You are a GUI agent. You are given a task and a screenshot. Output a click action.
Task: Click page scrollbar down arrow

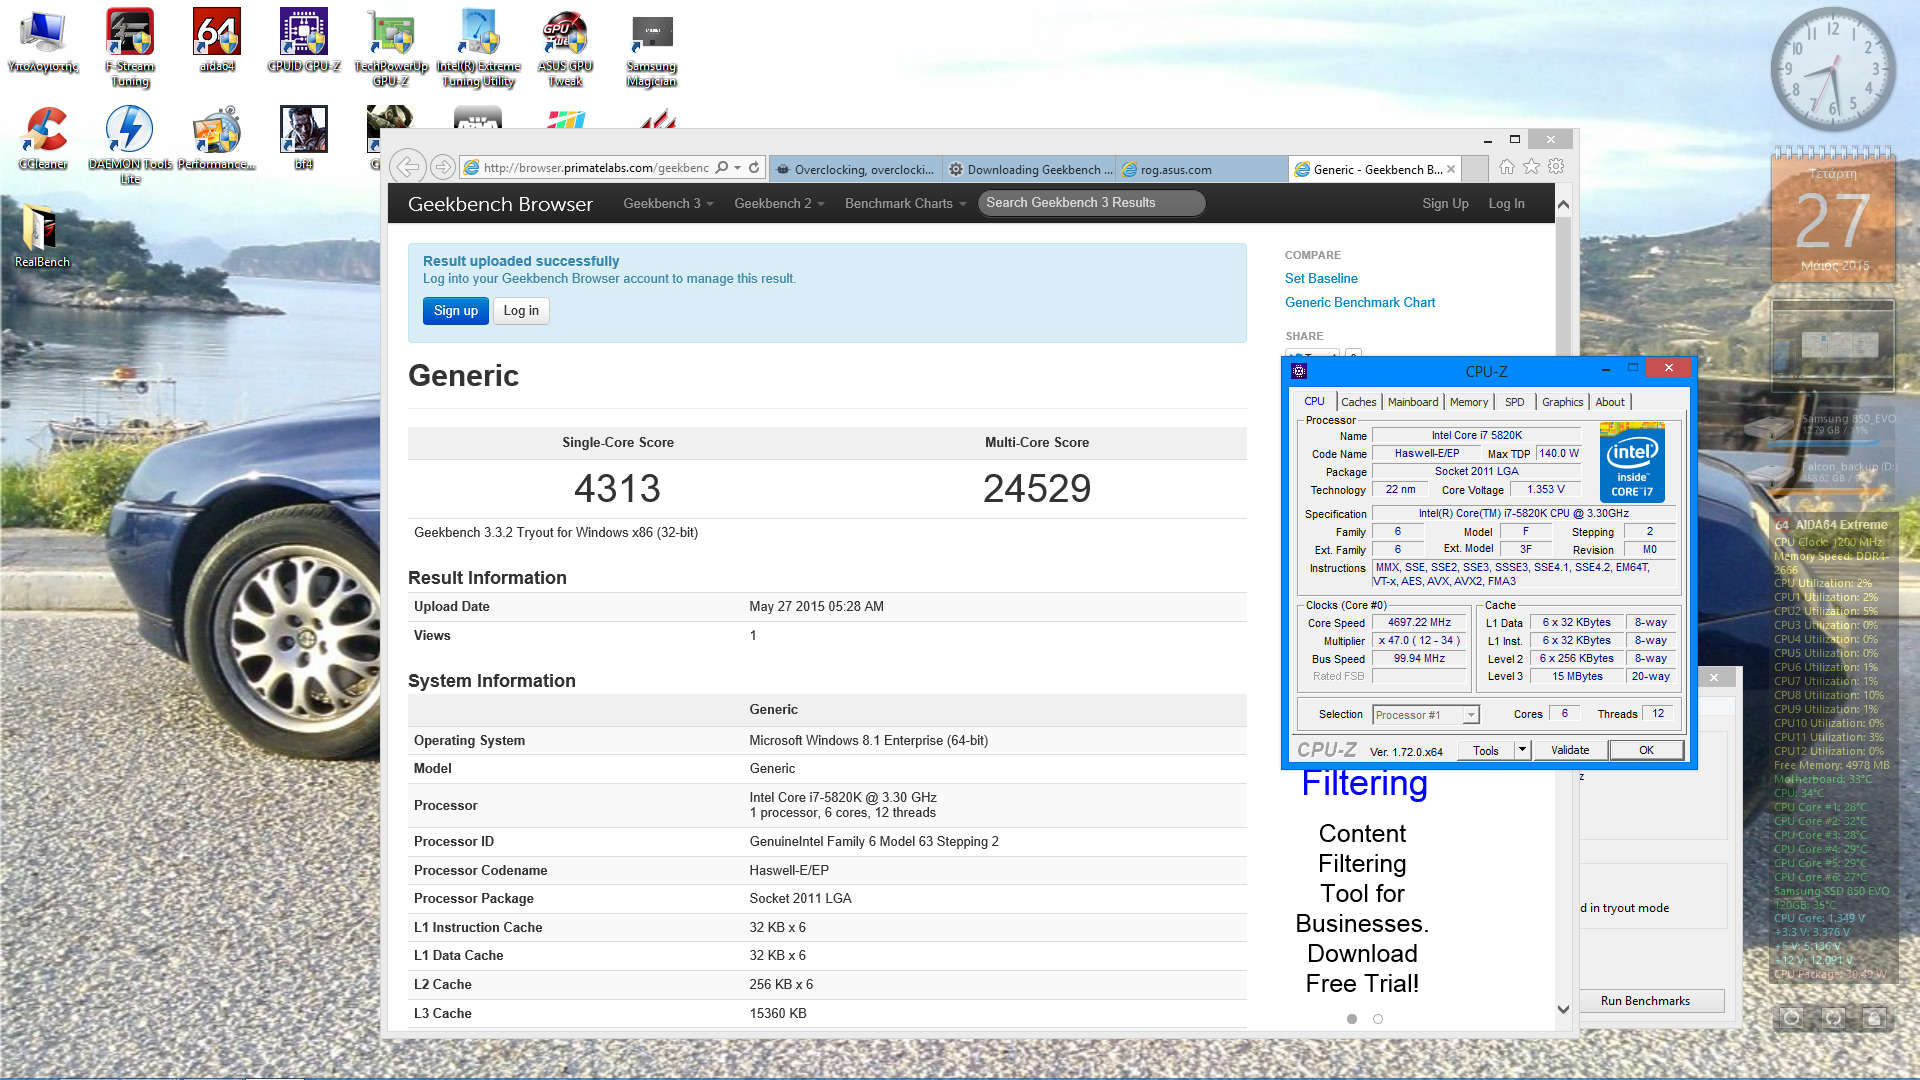[x=1563, y=1010]
